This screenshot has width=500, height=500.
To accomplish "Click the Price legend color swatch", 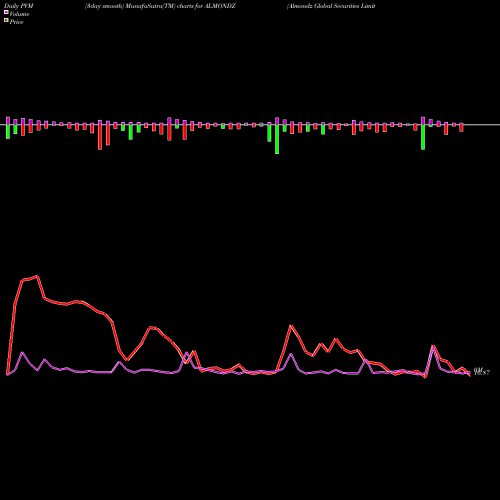I will tap(6, 21).
